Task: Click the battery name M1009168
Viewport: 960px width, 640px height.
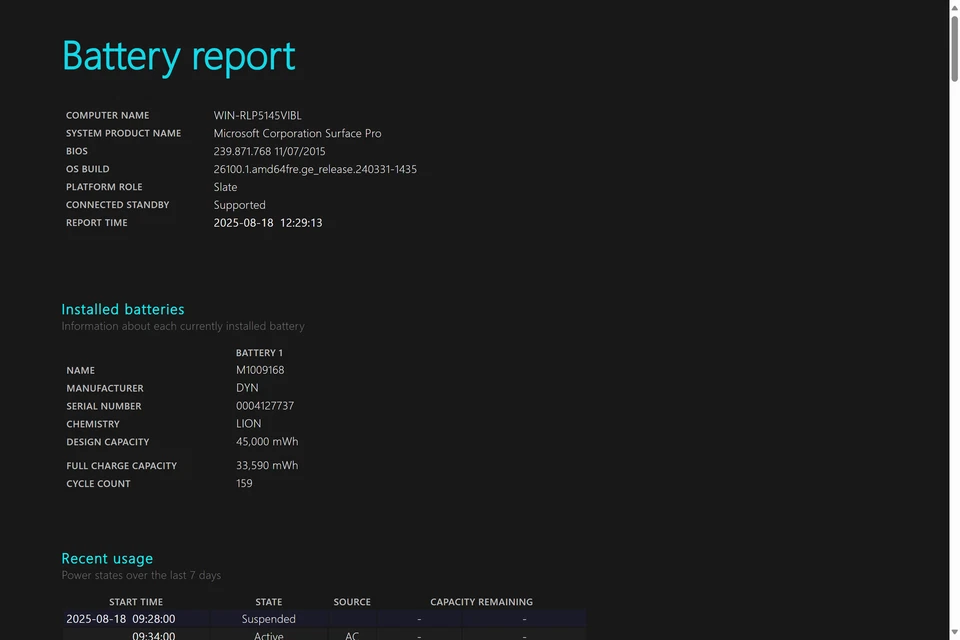Action: click(x=260, y=370)
